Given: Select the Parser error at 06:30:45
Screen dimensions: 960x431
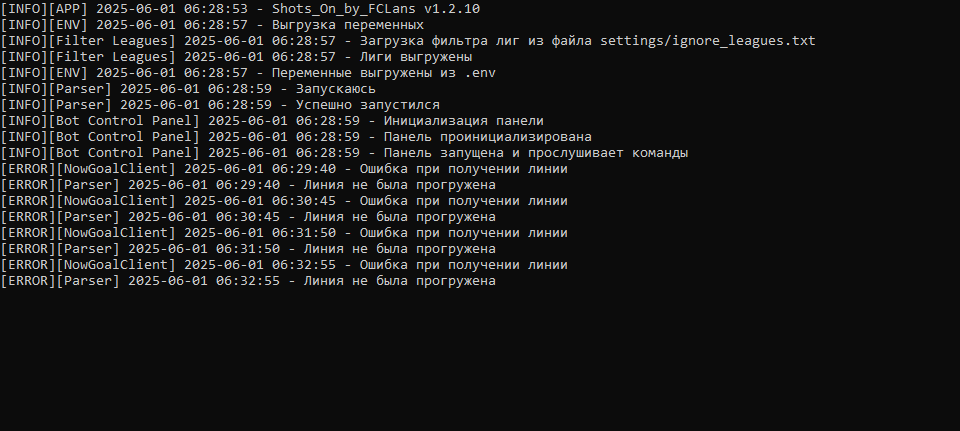Looking at the screenshot, I should [248, 217].
